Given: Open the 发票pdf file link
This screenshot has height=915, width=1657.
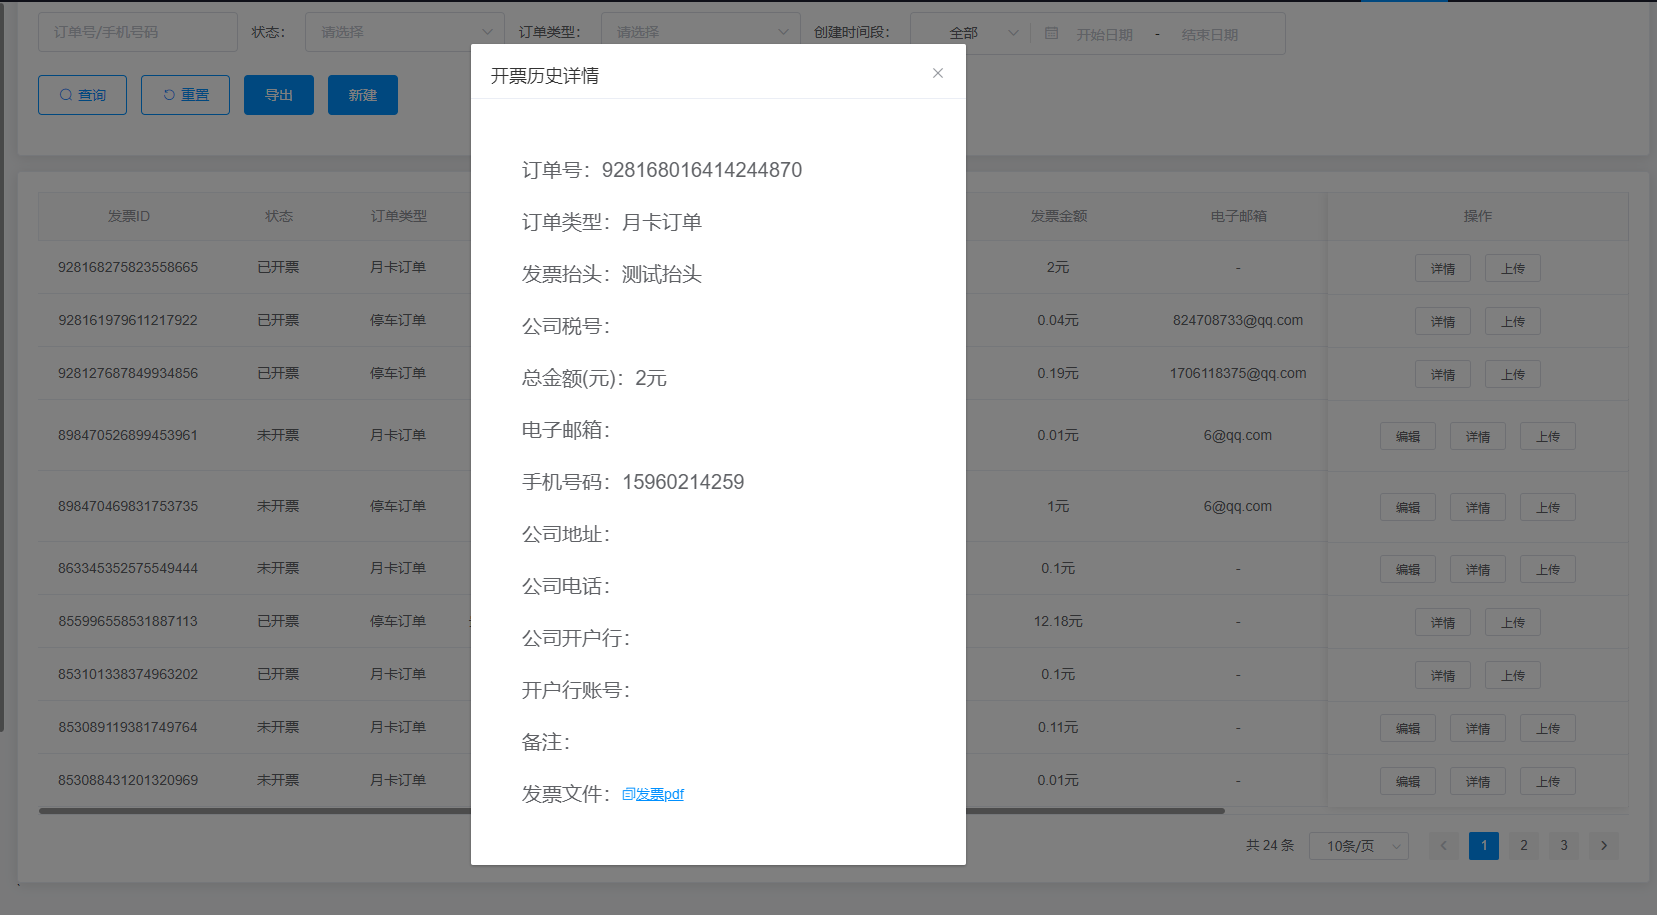Looking at the screenshot, I should 654,794.
